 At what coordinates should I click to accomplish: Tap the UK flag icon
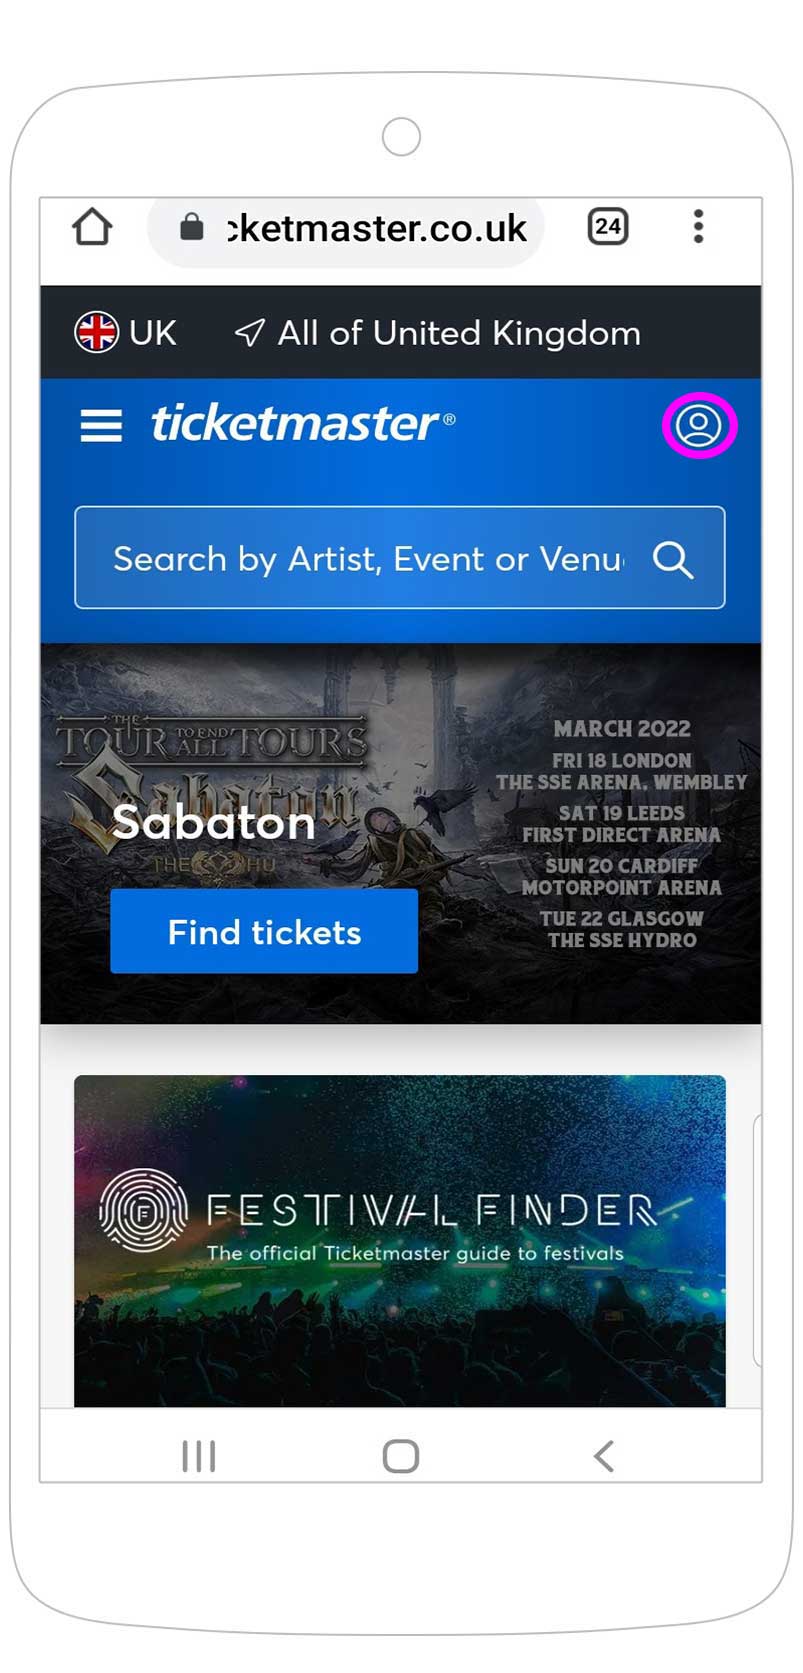pos(97,333)
